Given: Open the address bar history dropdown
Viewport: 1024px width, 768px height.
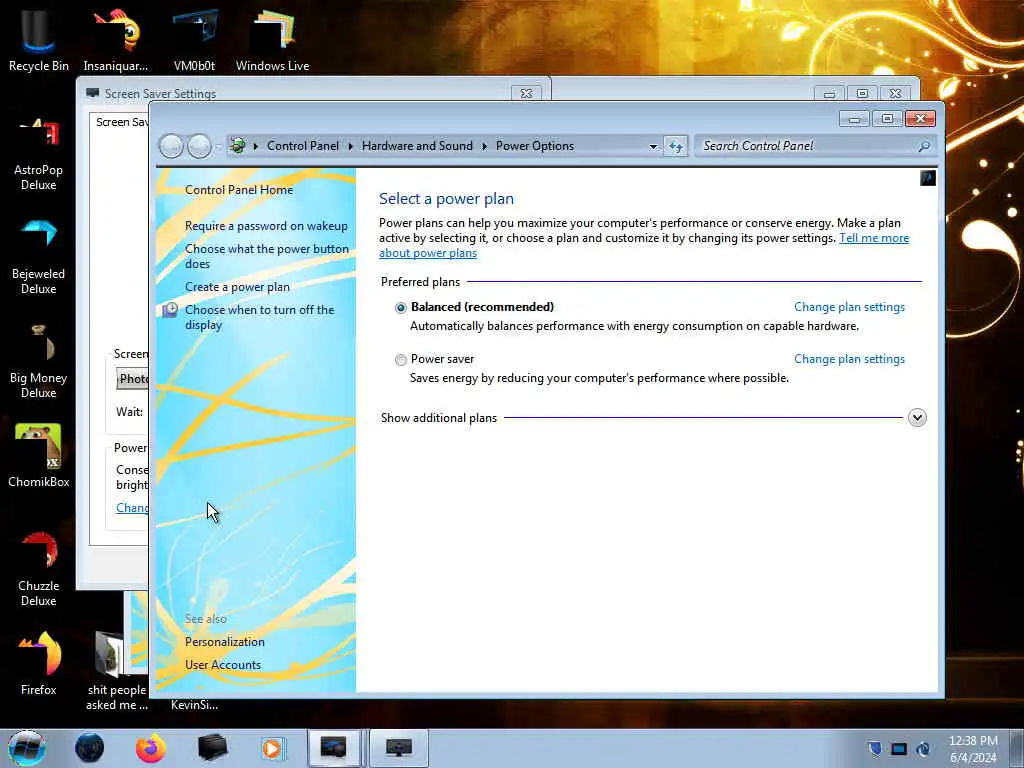Looking at the screenshot, I should 652,147.
